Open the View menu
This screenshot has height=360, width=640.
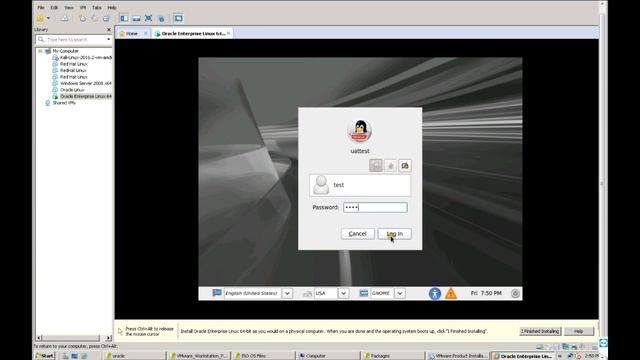tap(69, 7)
